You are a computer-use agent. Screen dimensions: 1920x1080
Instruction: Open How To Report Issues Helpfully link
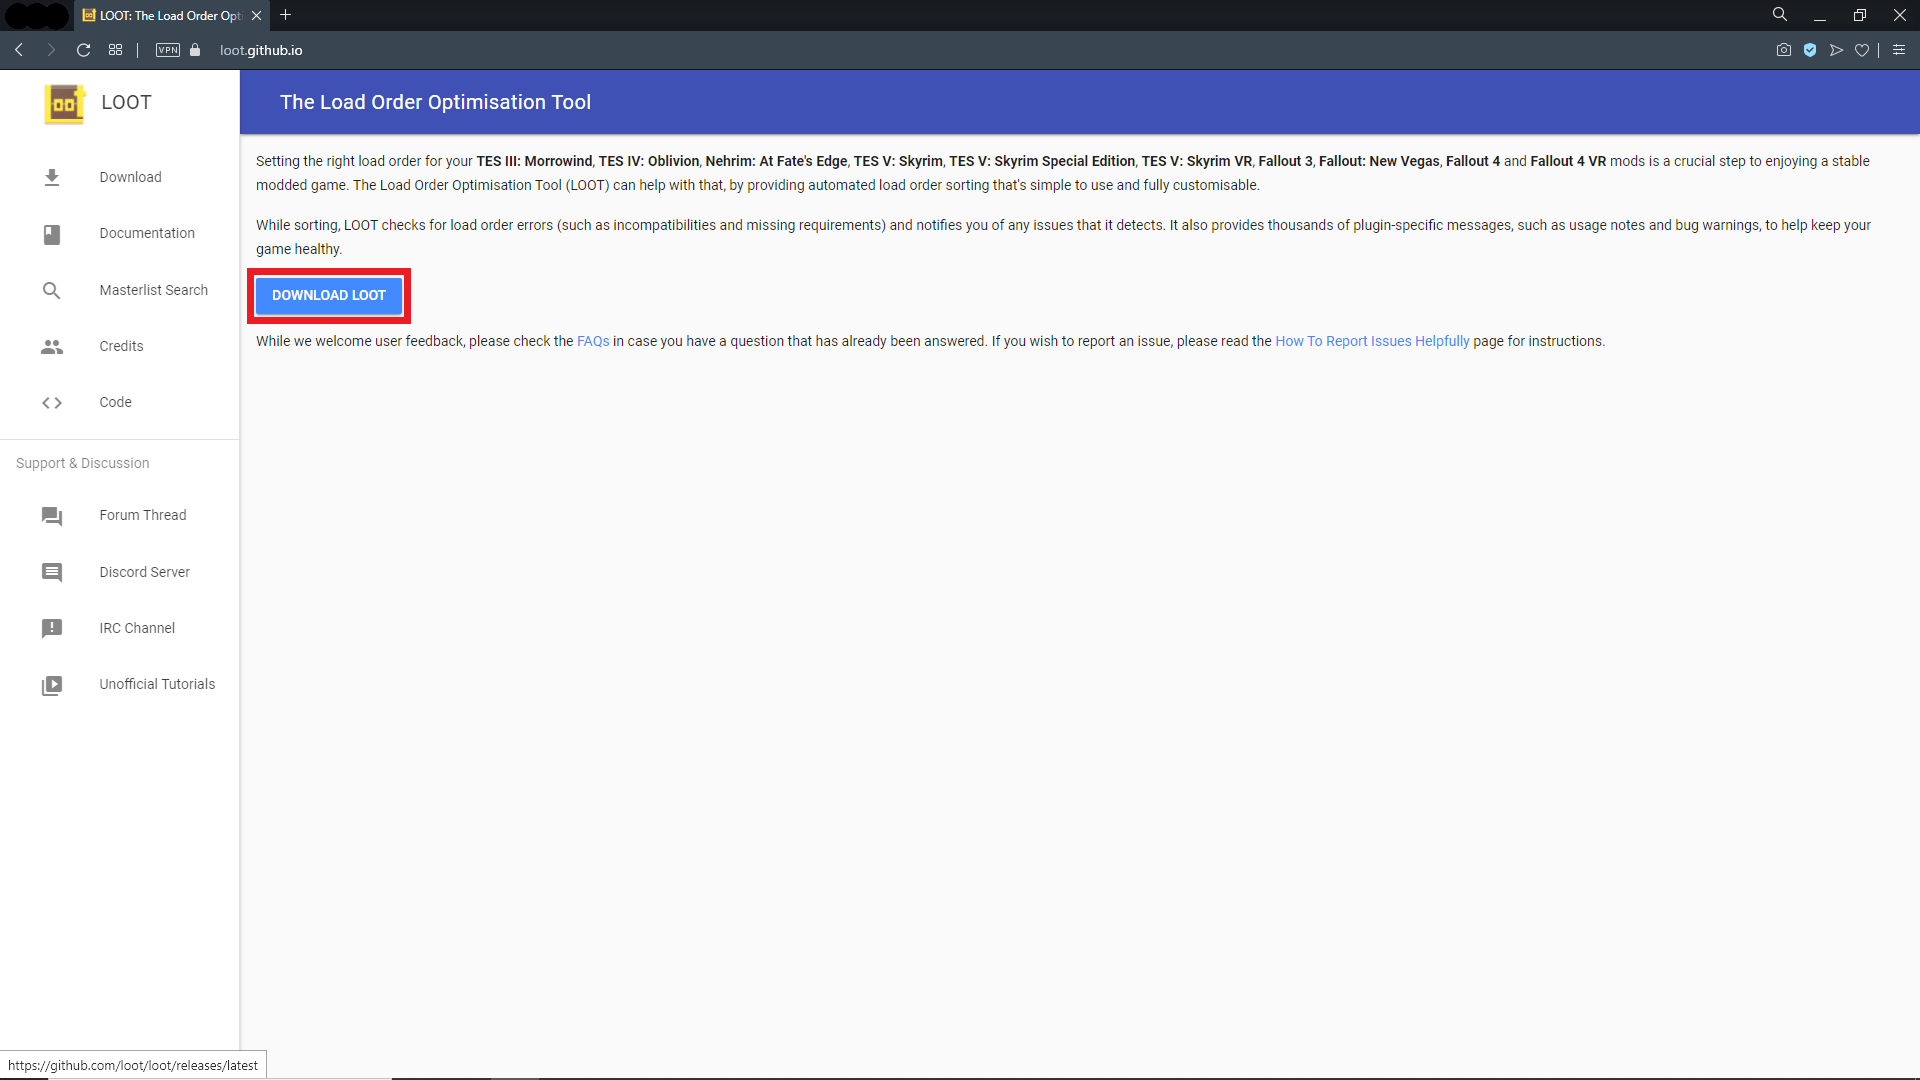[1372, 341]
